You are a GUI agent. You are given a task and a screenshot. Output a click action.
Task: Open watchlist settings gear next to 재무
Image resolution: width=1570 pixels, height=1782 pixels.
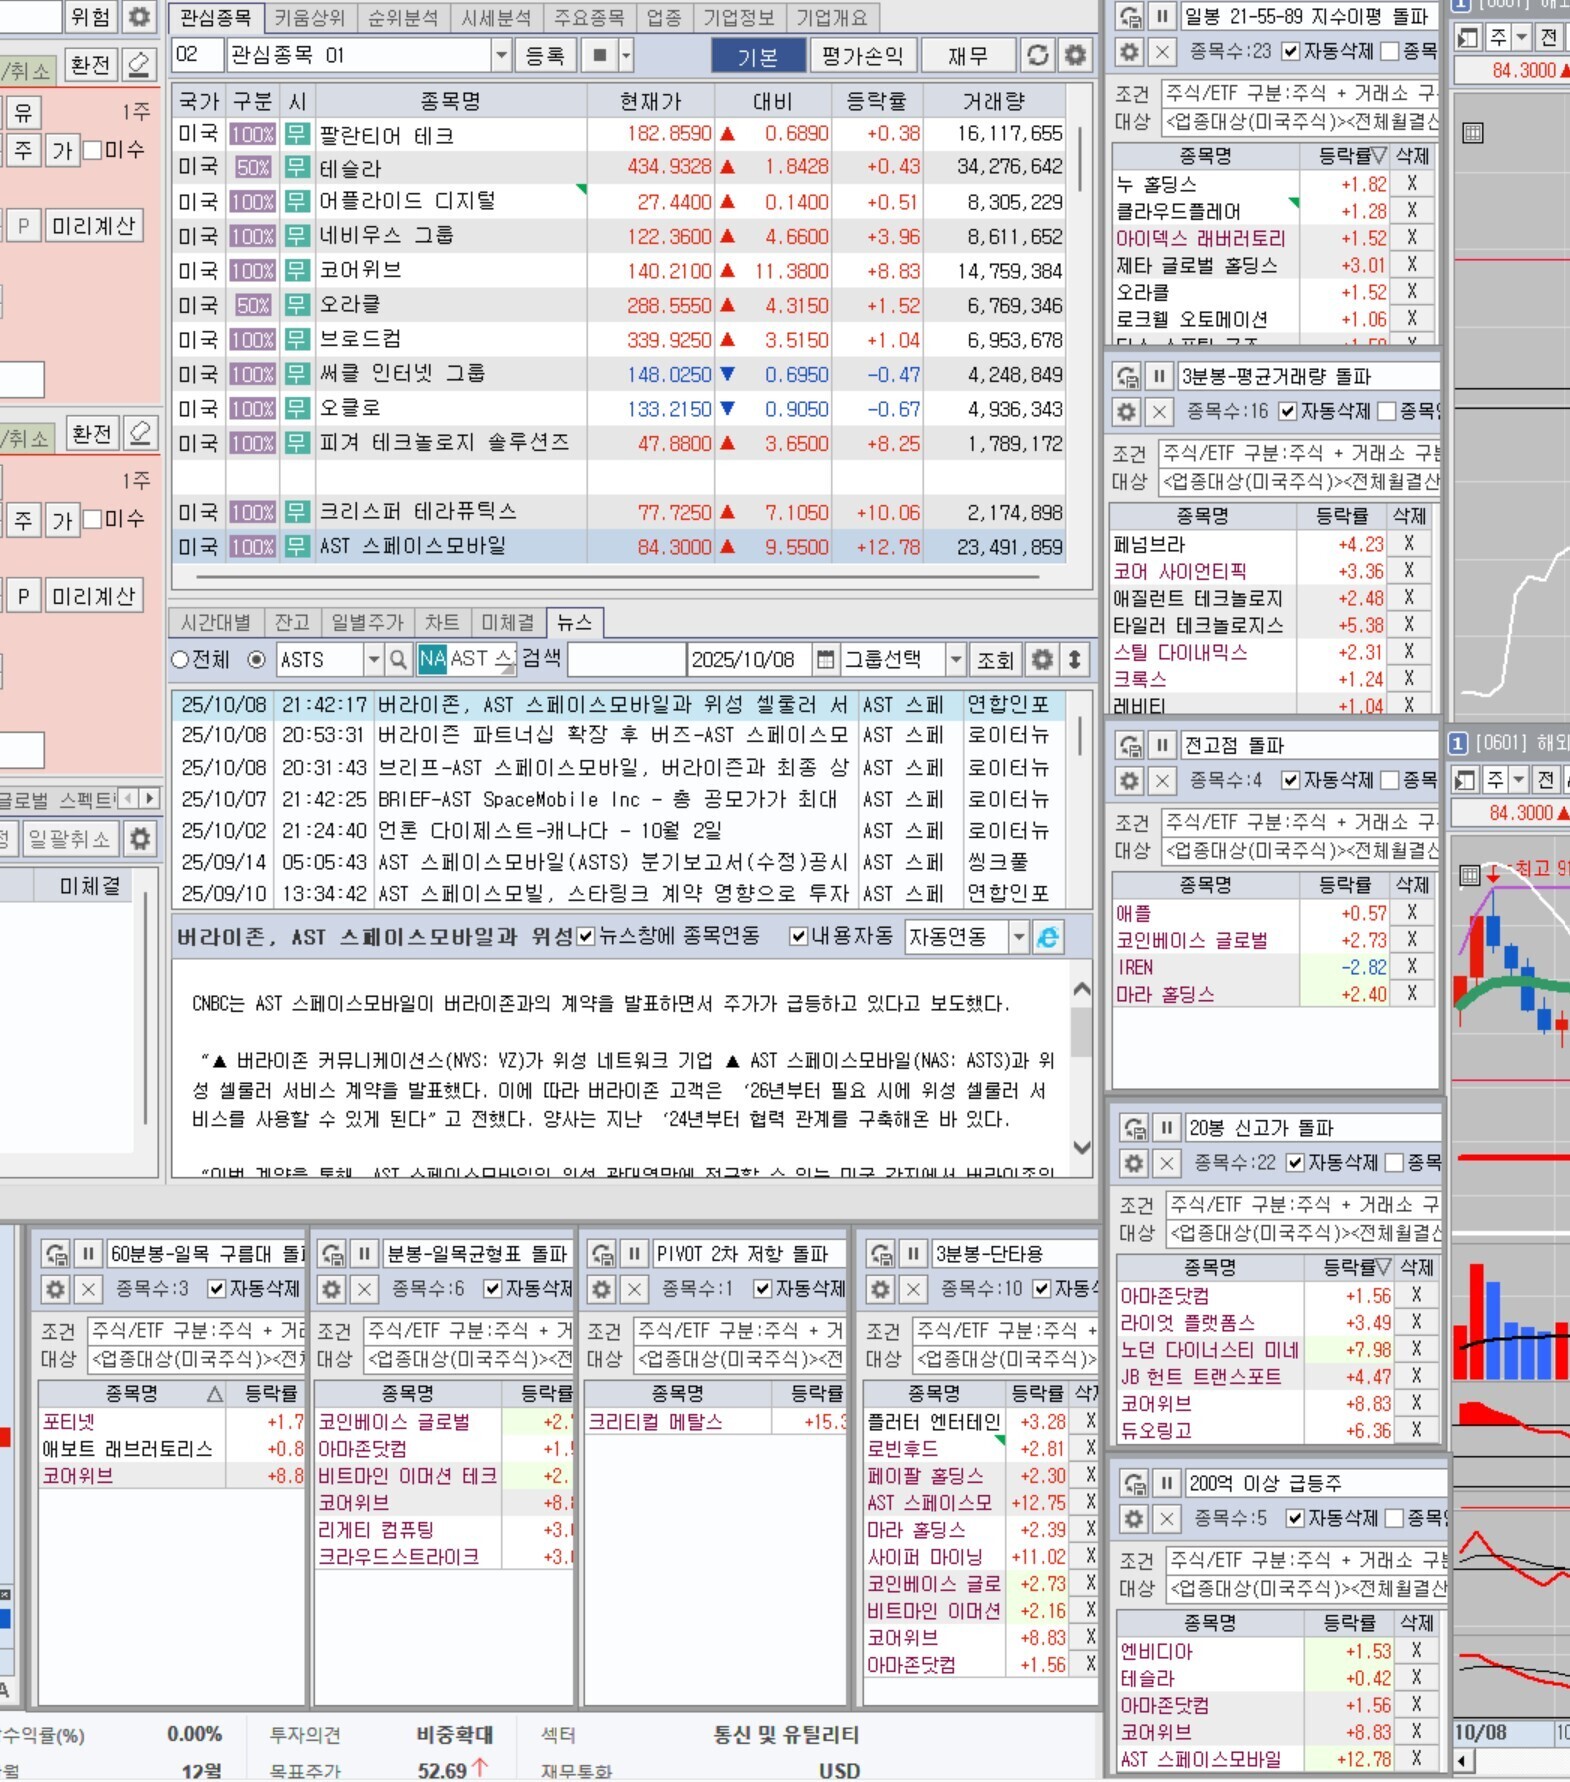pos(1075,55)
